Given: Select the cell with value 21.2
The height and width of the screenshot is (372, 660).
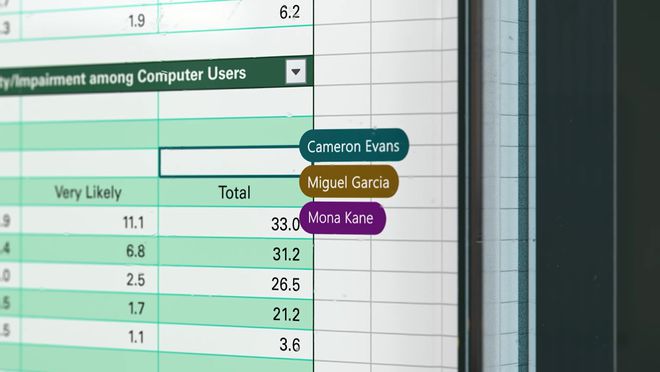Looking at the screenshot, I should 236,312.
